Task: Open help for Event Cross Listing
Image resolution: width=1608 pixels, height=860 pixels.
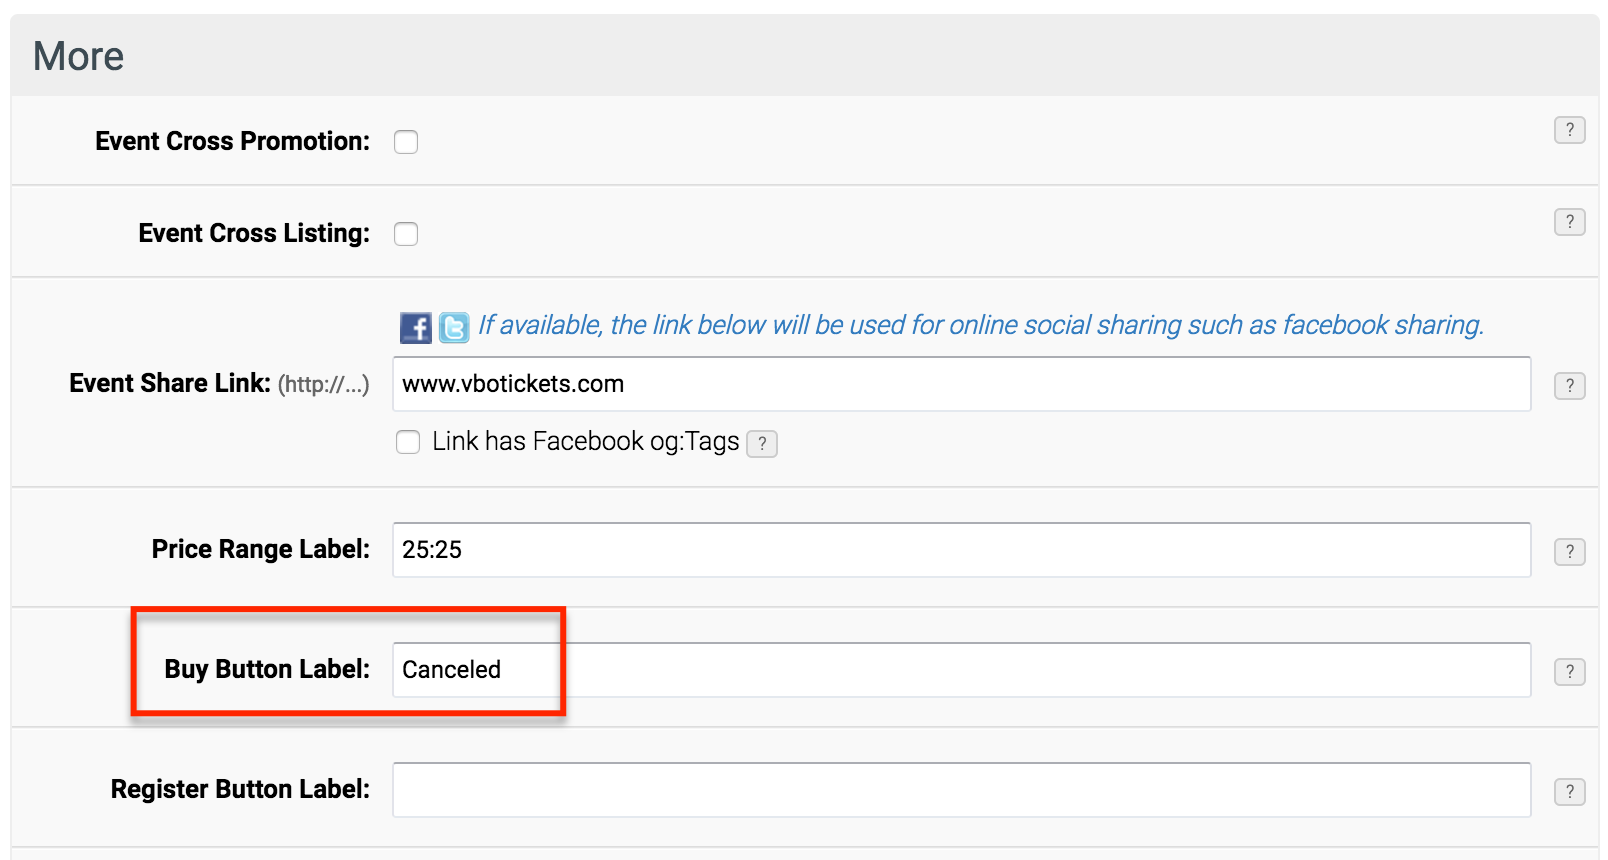Action: pyautogui.click(x=1569, y=222)
